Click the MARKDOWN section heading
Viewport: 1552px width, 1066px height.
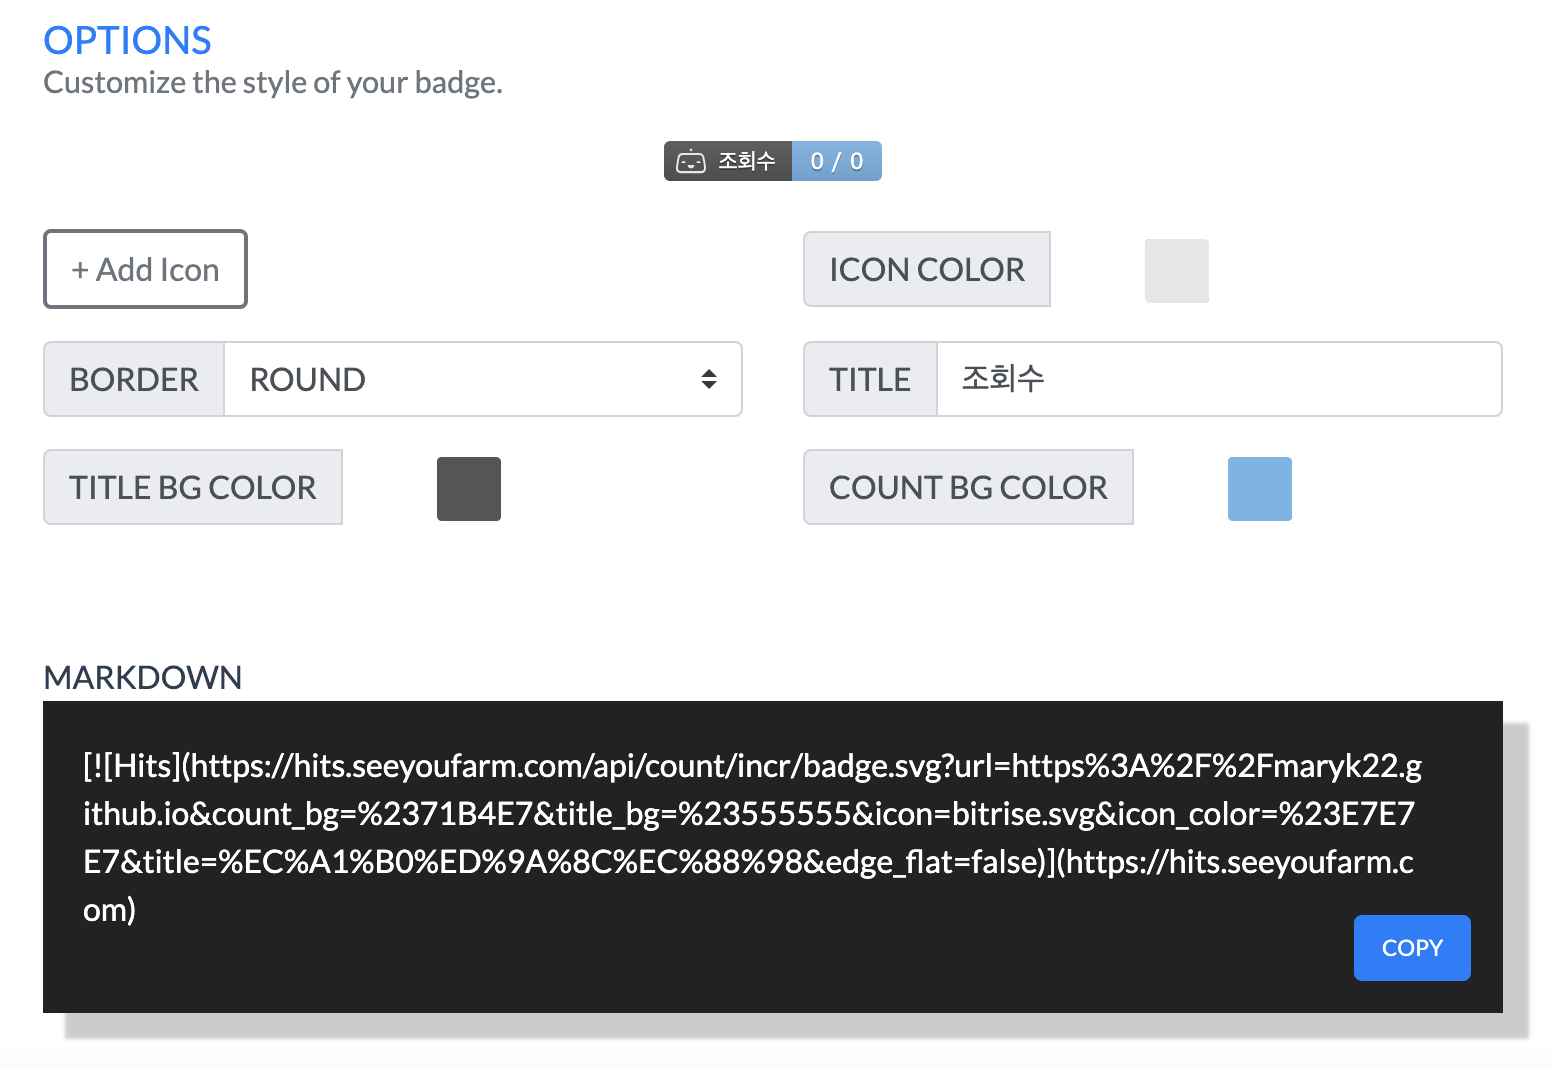click(x=143, y=677)
